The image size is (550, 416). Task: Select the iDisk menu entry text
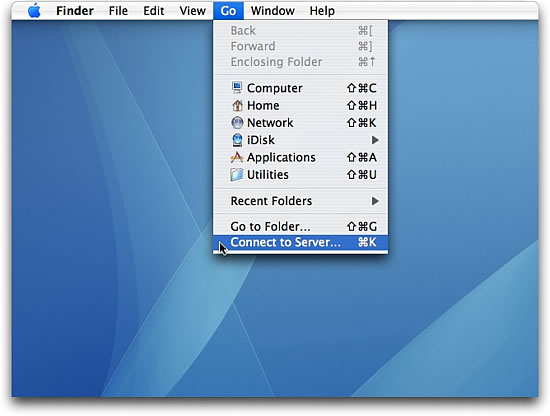[x=261, y=140]
